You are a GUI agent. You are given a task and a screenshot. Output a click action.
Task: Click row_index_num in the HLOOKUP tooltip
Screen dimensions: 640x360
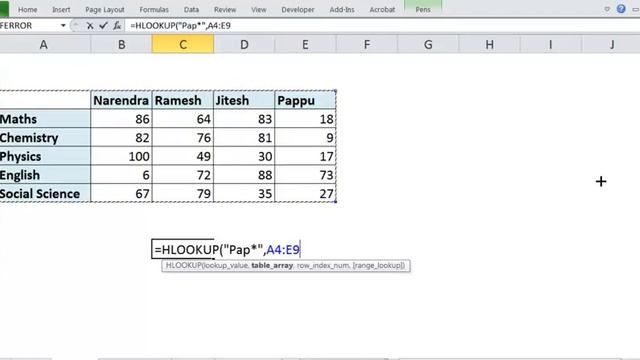coord(323,266)
